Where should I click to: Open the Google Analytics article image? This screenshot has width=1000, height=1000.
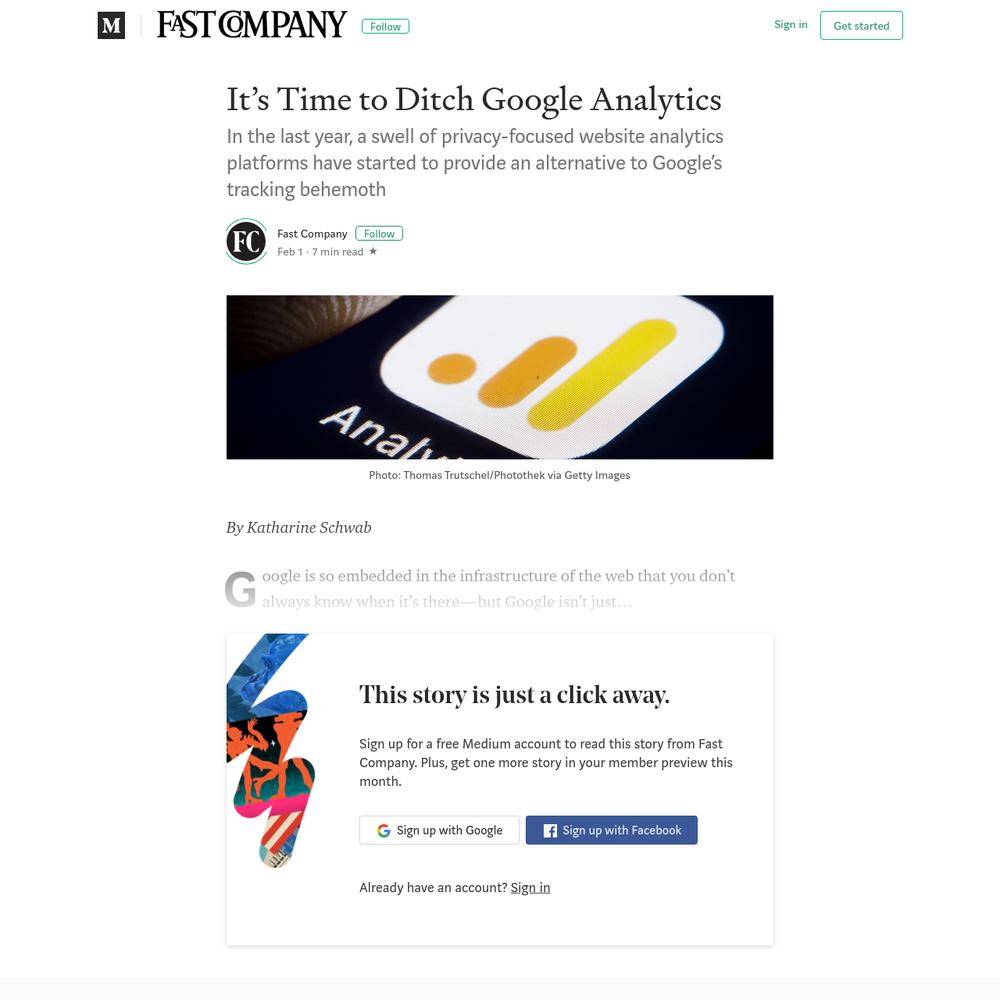point(499,377)
